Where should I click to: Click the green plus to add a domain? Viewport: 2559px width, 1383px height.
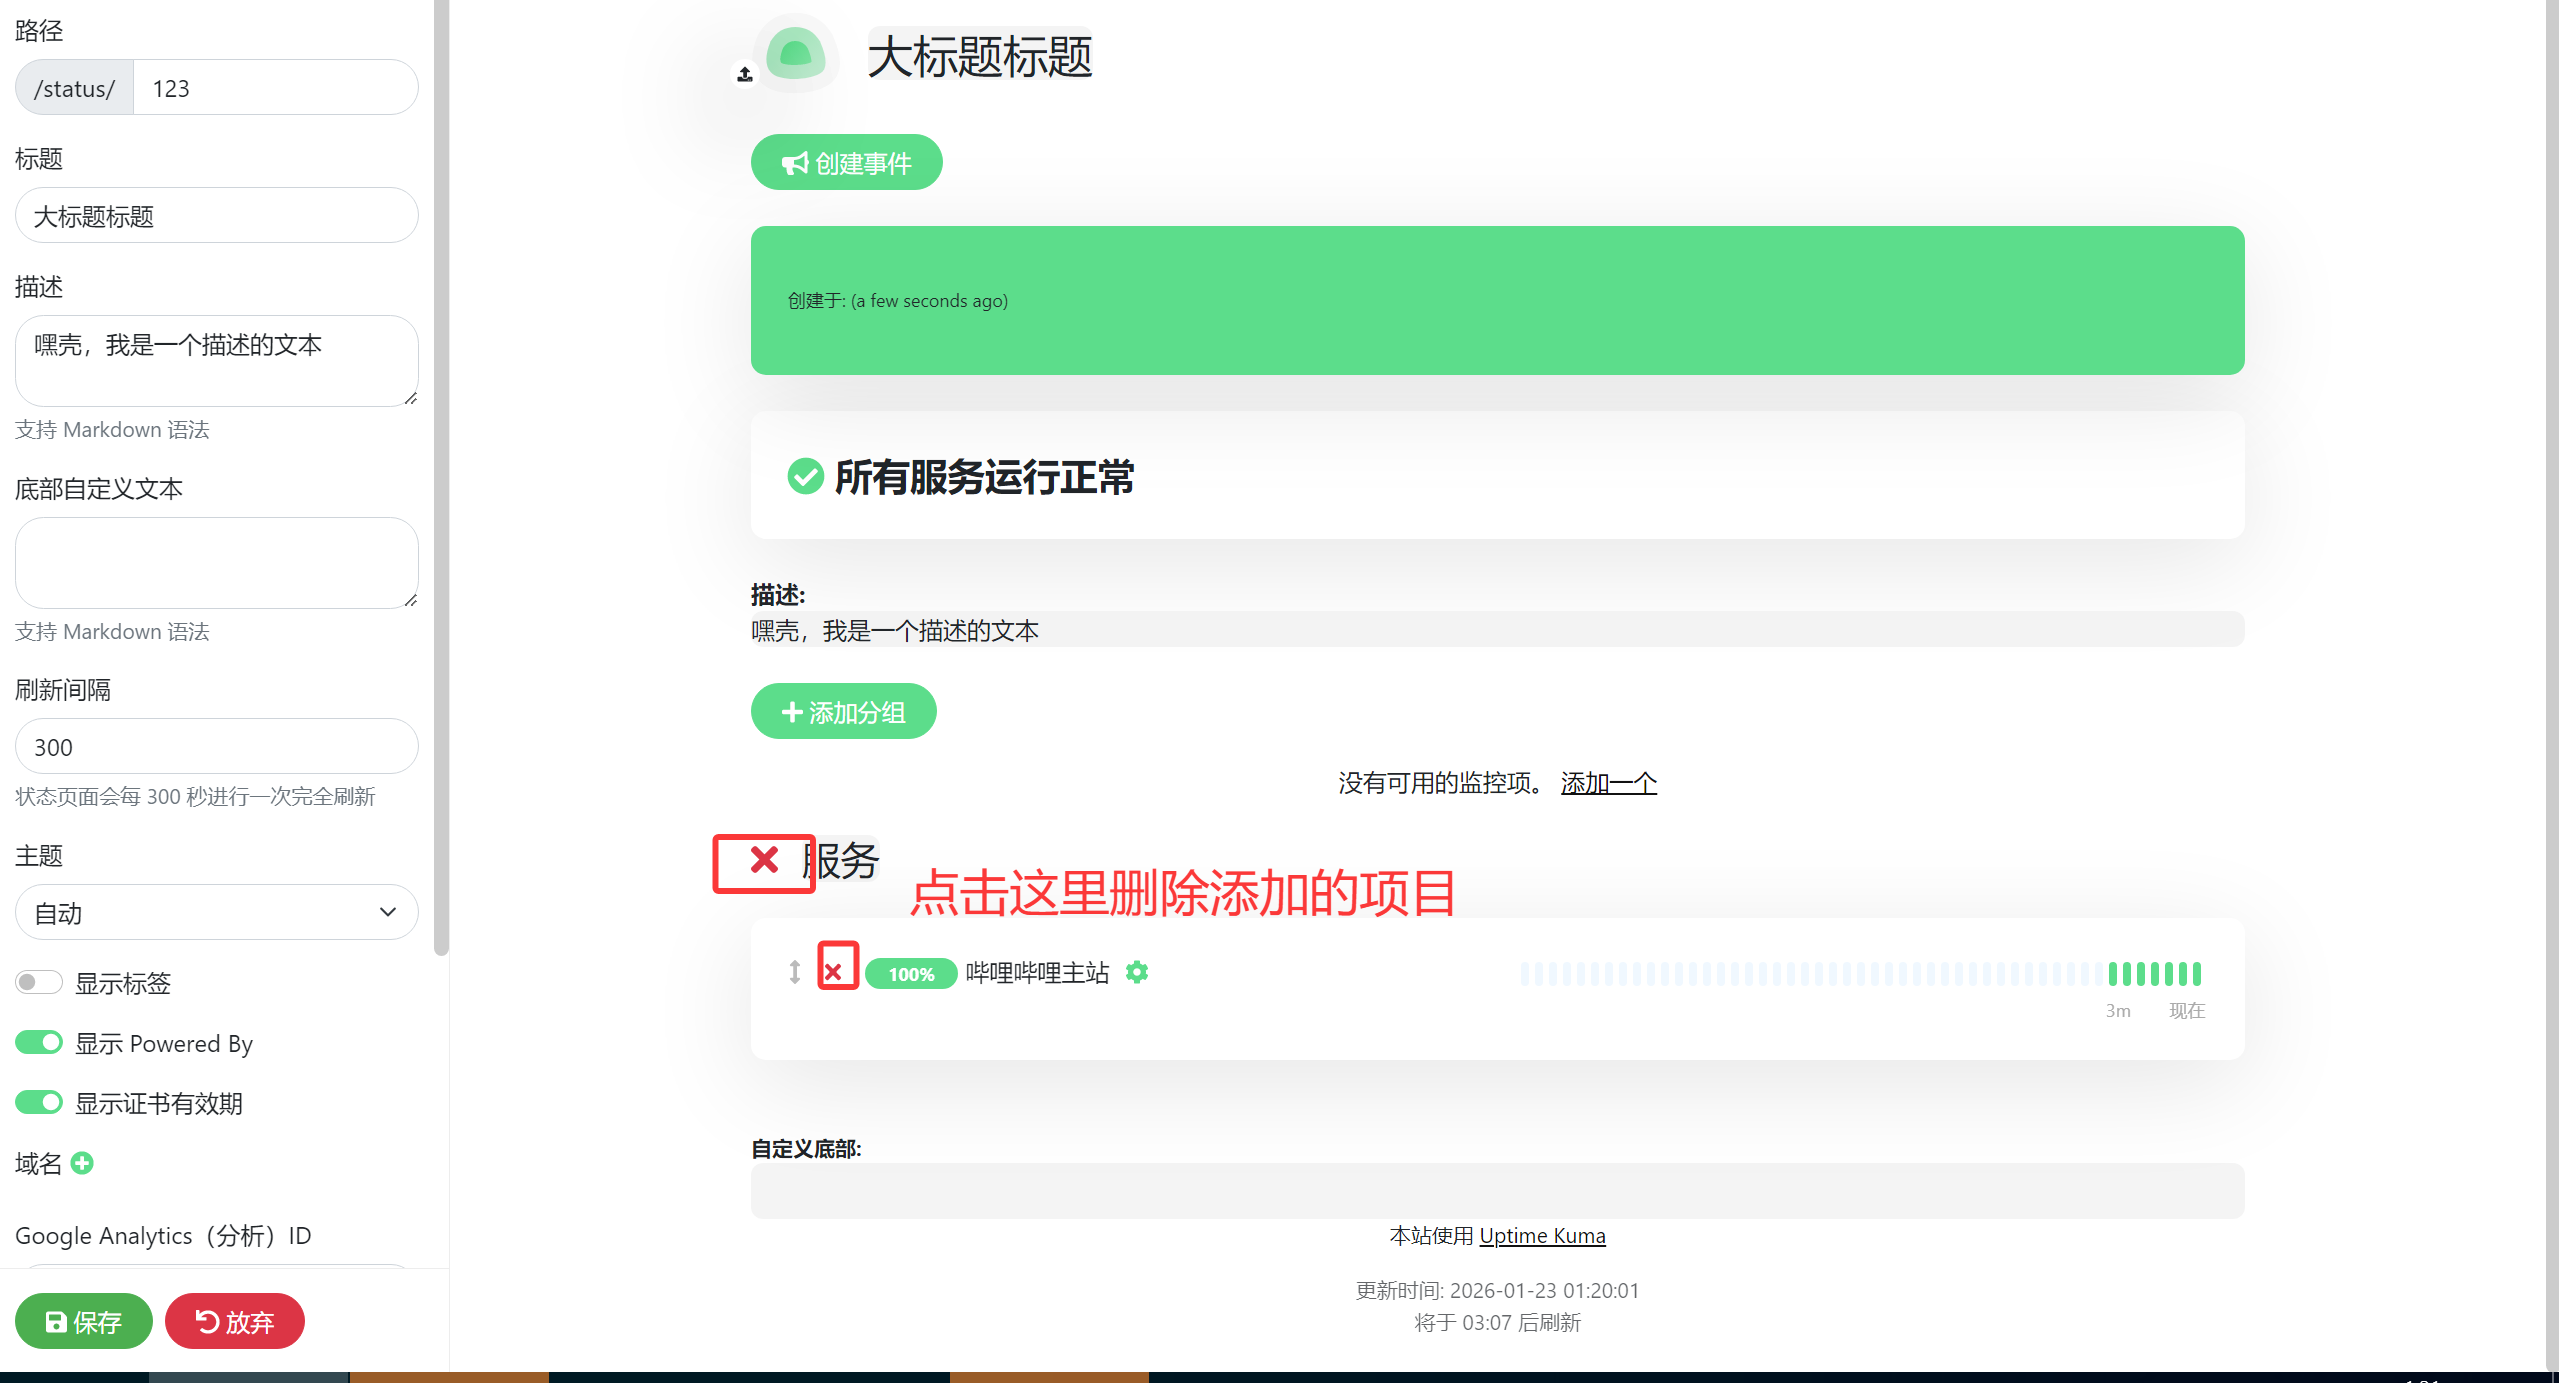click(x=82, y=1163)
